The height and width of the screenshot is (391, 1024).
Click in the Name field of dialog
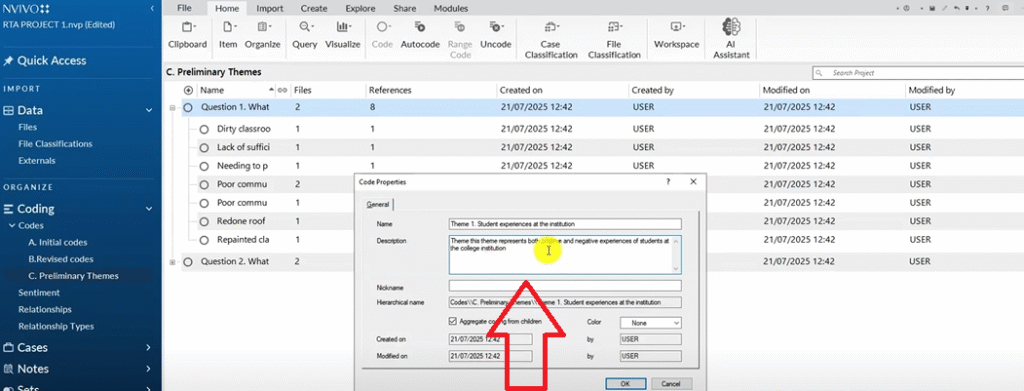(x=565, y=224)
